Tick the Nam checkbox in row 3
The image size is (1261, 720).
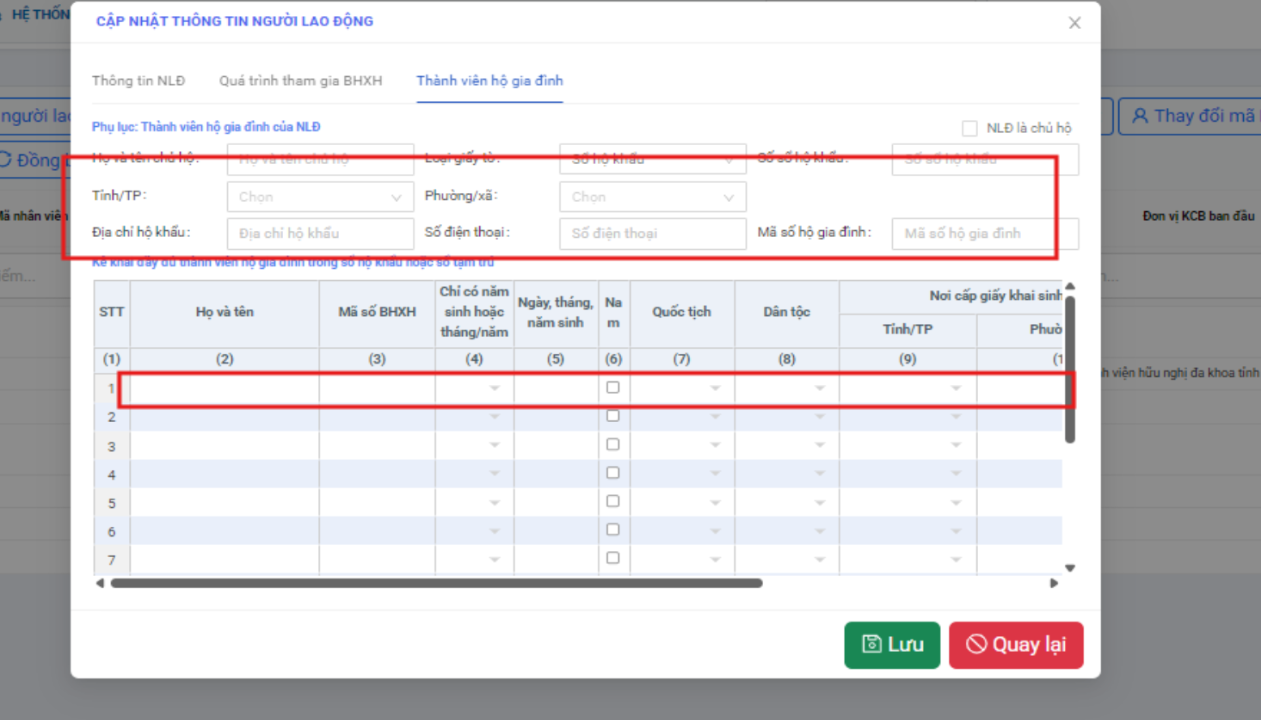(613, 445)
